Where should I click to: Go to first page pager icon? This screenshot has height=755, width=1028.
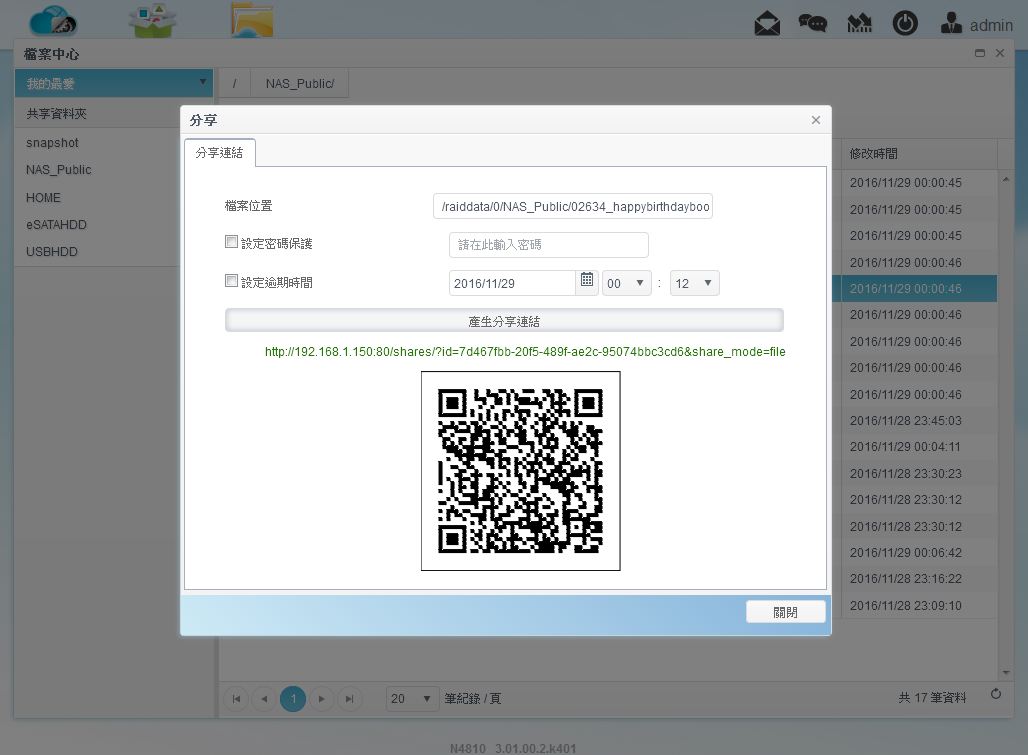[237, 699]
